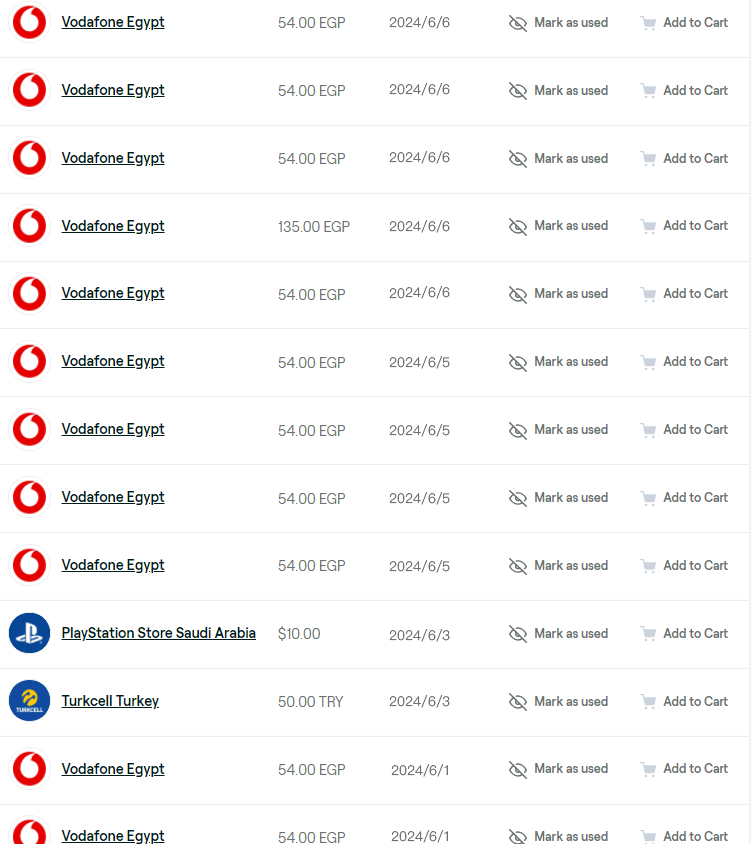Viewport: 752px width, 844px height.
Task: Toggle Mark as used just above 135.00 EGP row
Action: pyautogui.click(x=558, y=158)
